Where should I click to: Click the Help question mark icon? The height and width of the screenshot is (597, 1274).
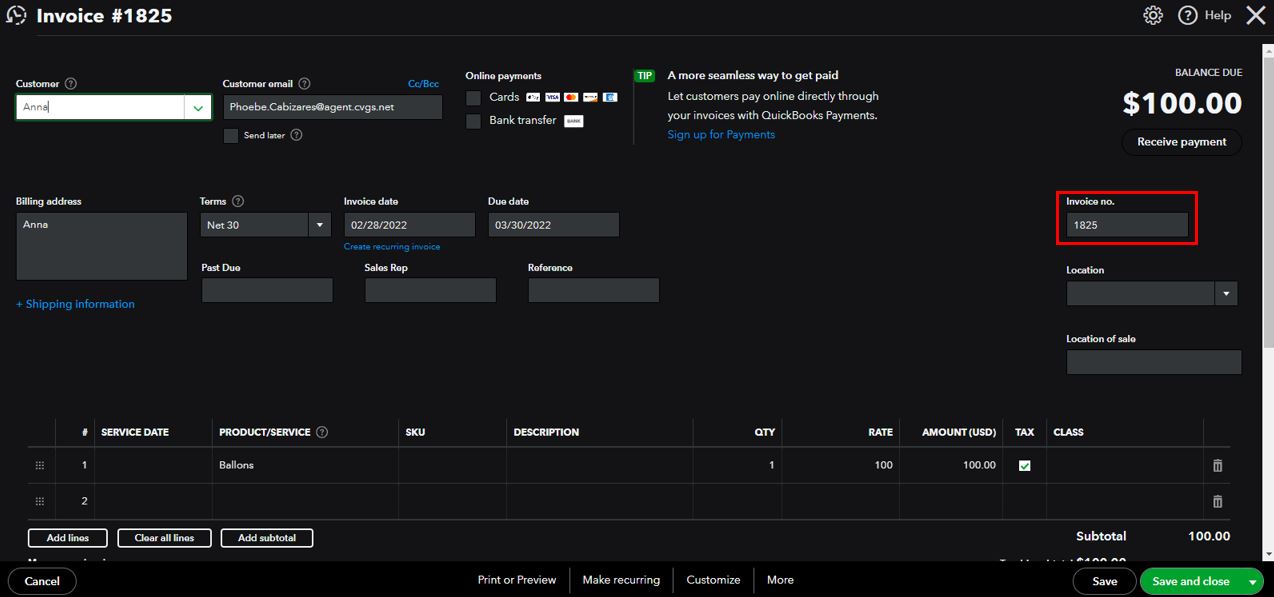(x=1188, y=15)
